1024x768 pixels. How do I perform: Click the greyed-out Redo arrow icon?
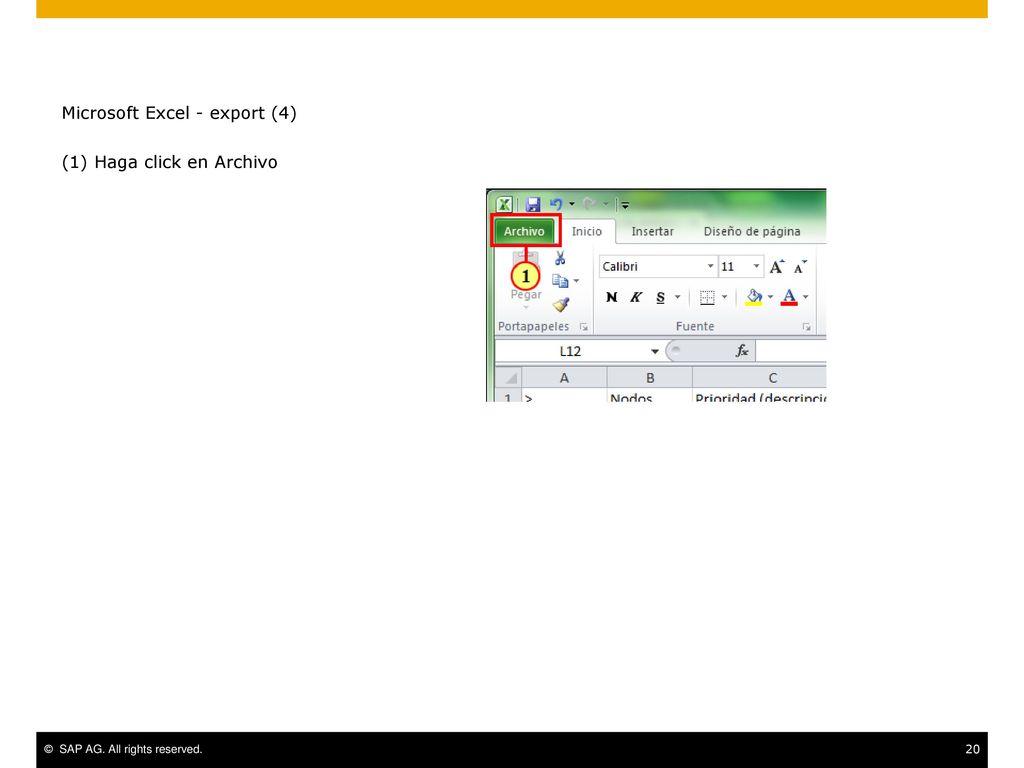point(588,204)
